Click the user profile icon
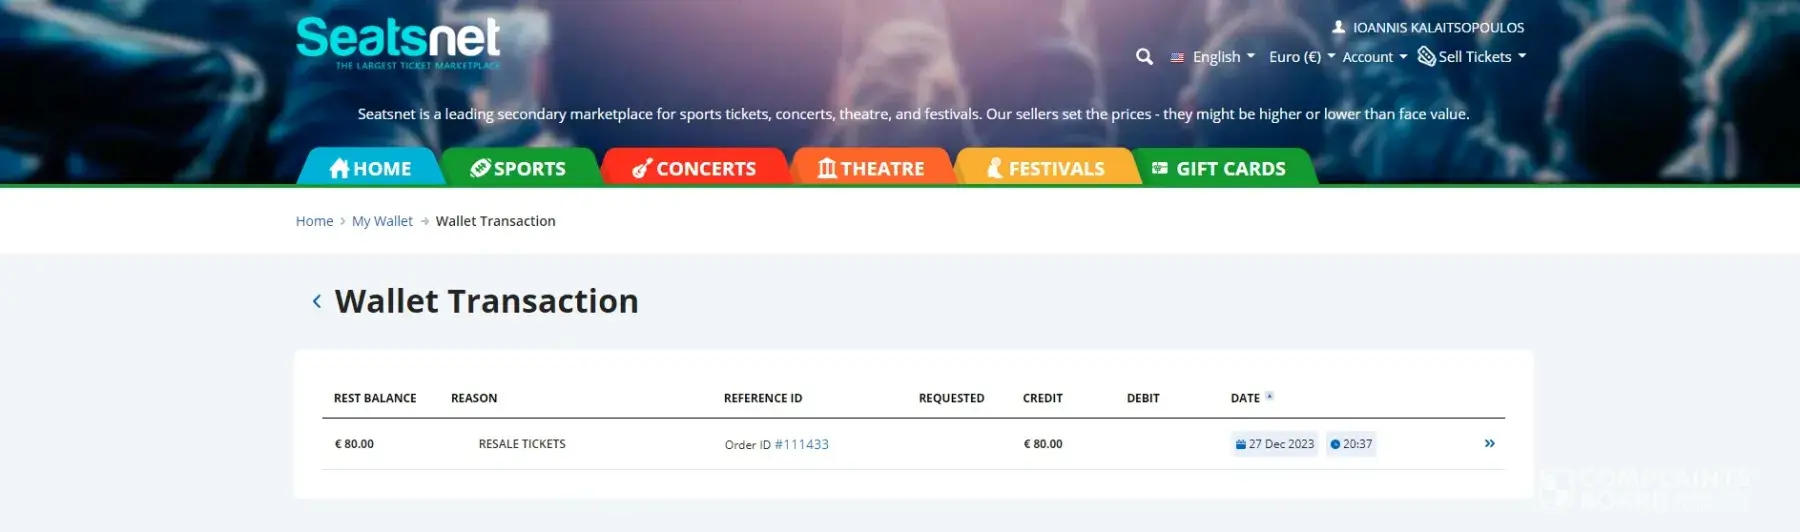The image size is (1800, 532). tap(1338, 27)
